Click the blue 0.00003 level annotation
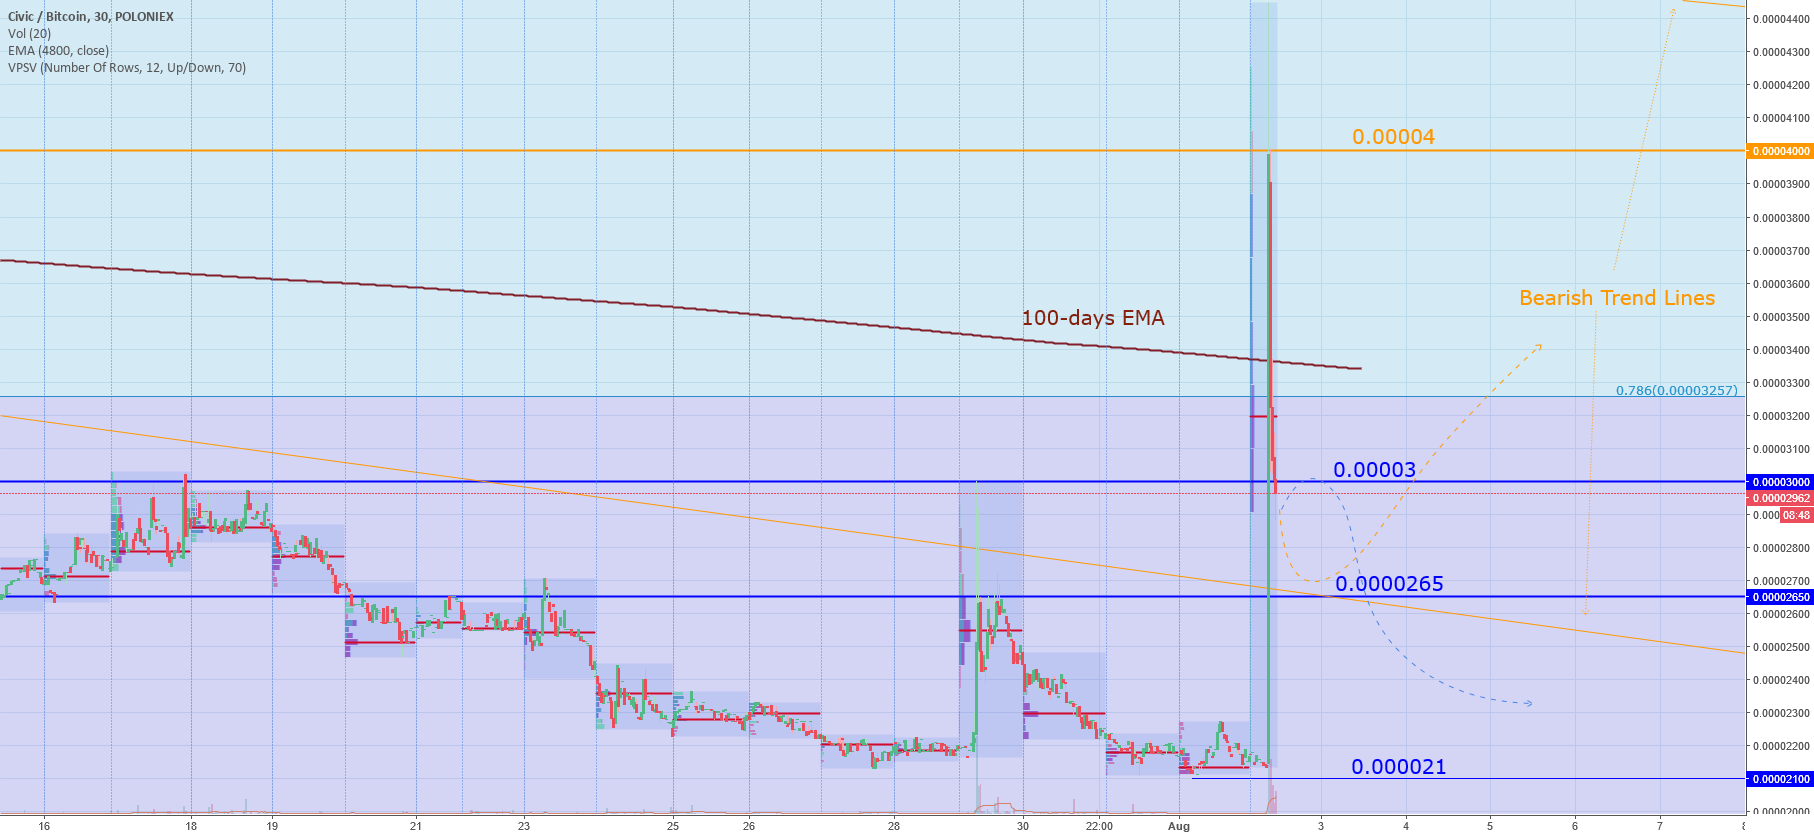The height and width of the screenshot is (834, 1814). 1375,470
